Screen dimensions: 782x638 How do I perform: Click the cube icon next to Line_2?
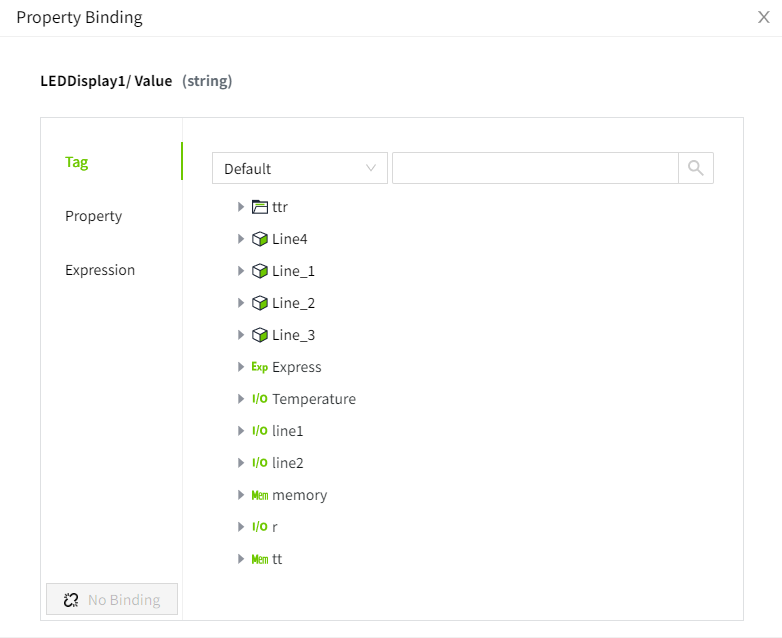[x=260, y=303]
